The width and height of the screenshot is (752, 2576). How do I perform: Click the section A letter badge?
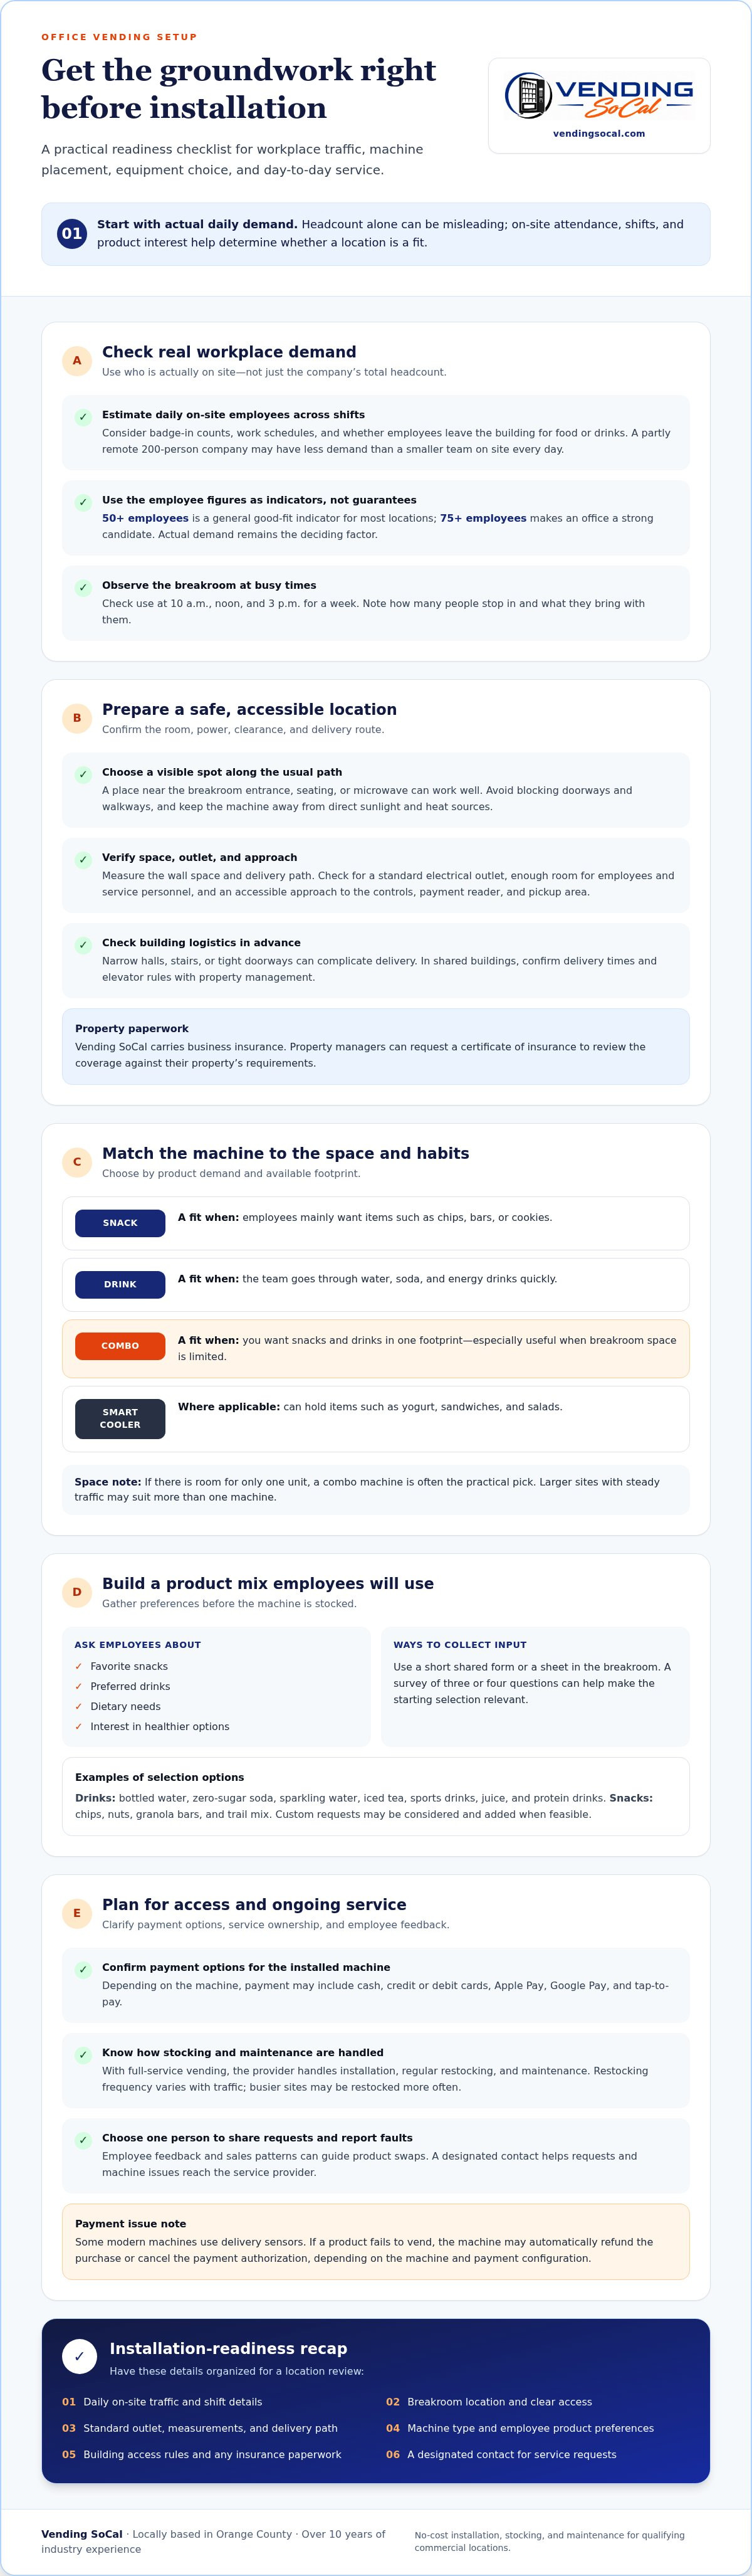pos(77,361)
